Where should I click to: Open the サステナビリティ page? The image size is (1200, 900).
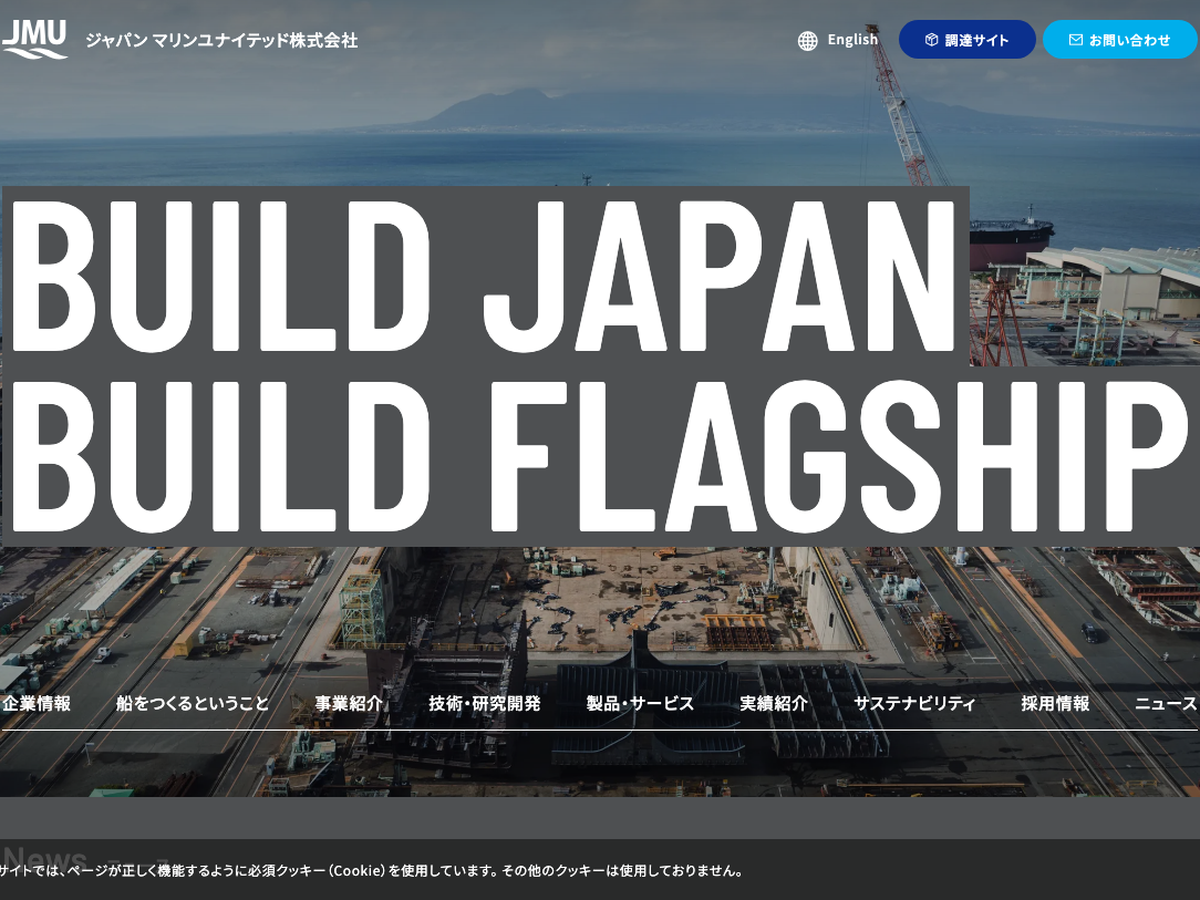(914, 703)
